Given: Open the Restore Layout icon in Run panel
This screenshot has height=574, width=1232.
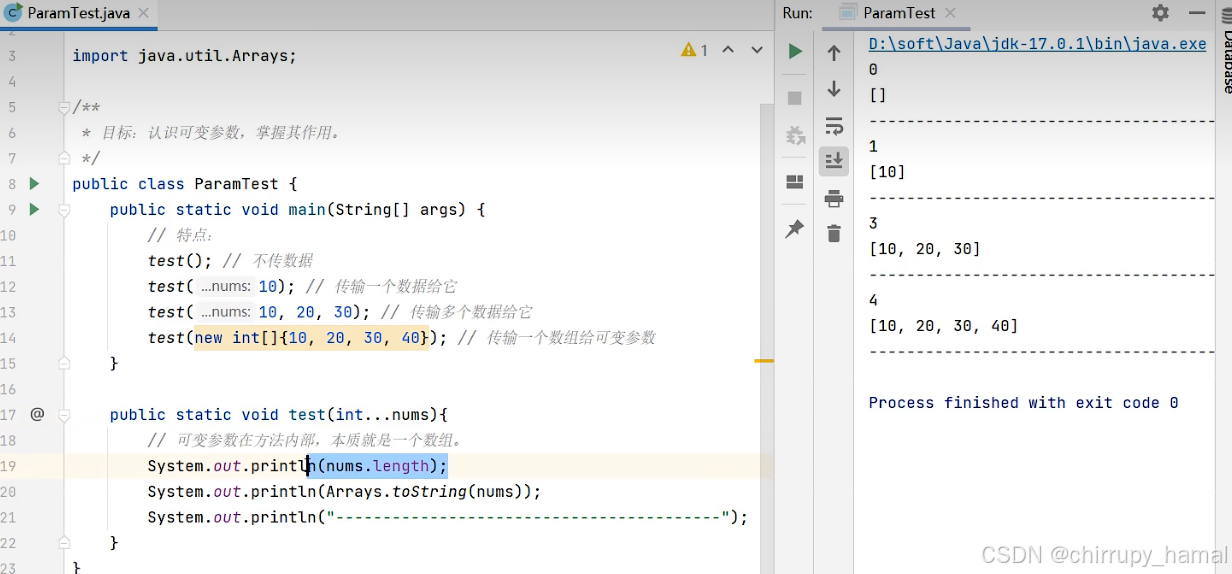Looking at the screenshot, I should point(795,182).
